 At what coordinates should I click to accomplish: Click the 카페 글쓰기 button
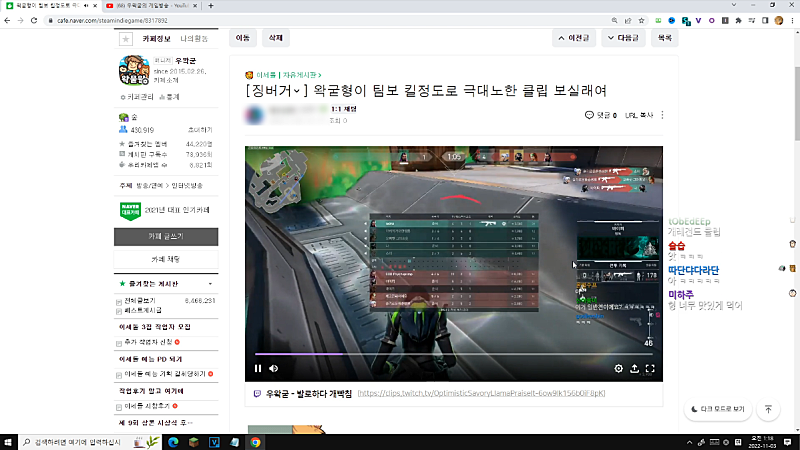click(166, 237)
